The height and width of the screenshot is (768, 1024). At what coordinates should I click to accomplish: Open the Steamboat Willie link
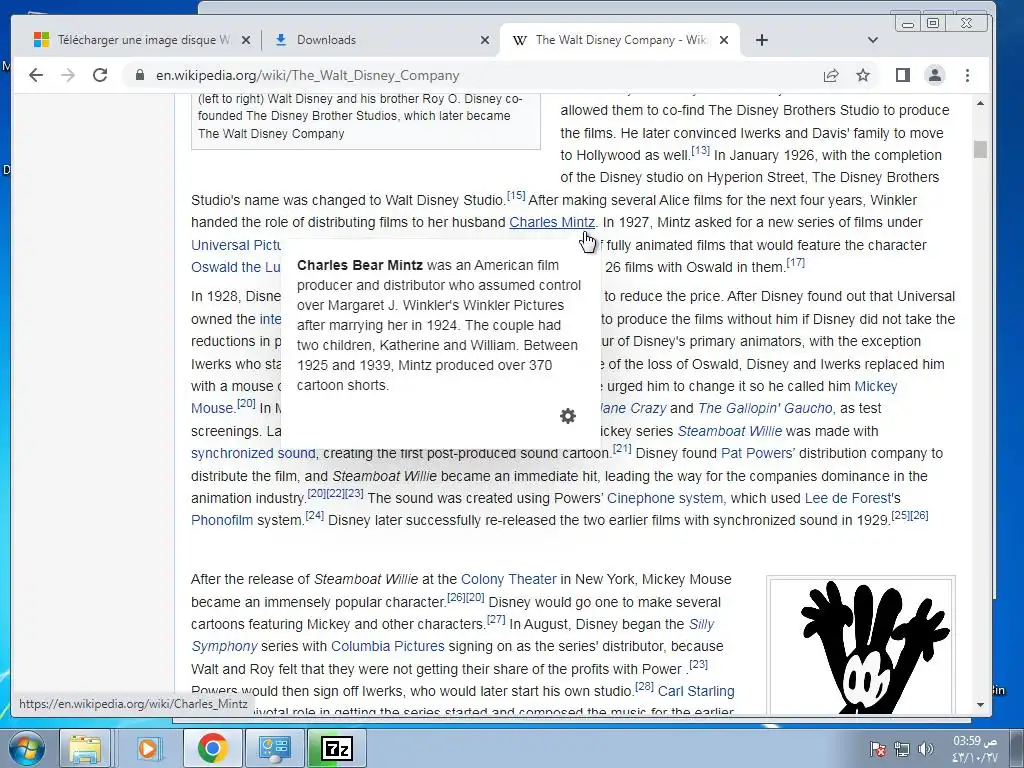coord(729,431)
